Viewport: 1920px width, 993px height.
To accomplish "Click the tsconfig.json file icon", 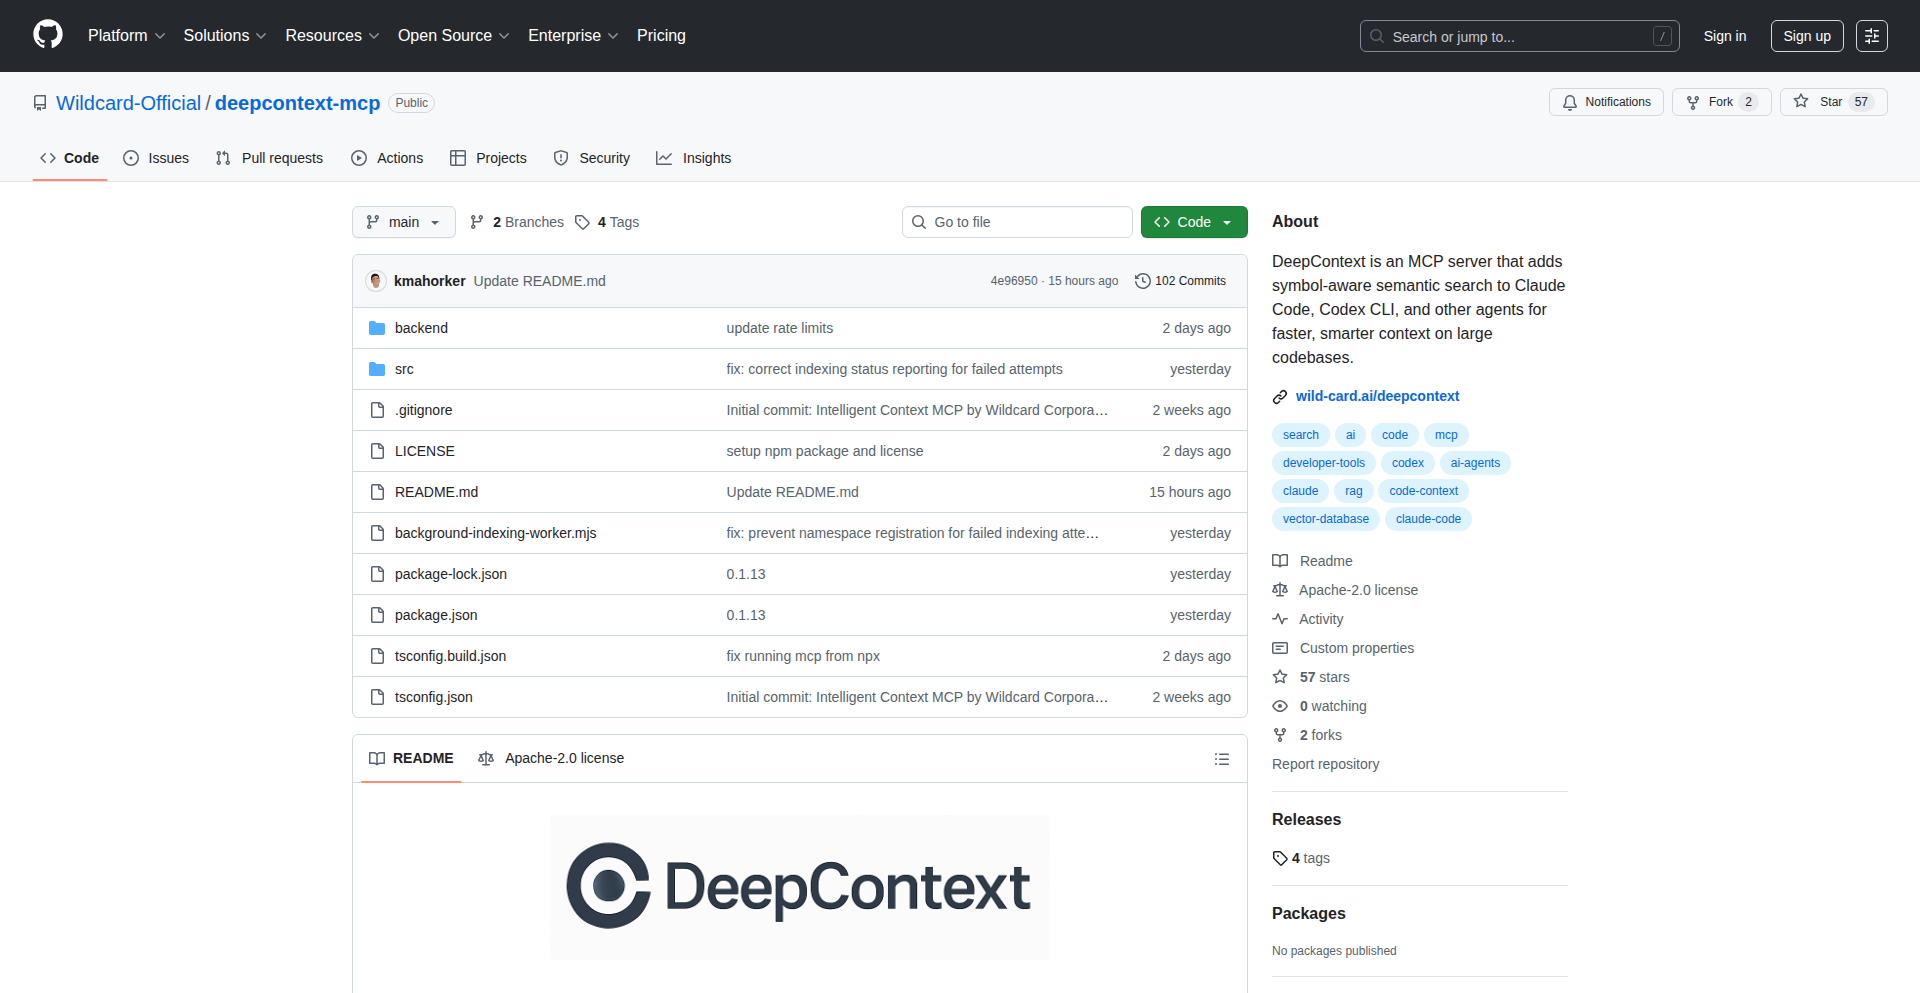I will (x=377, y=697).
